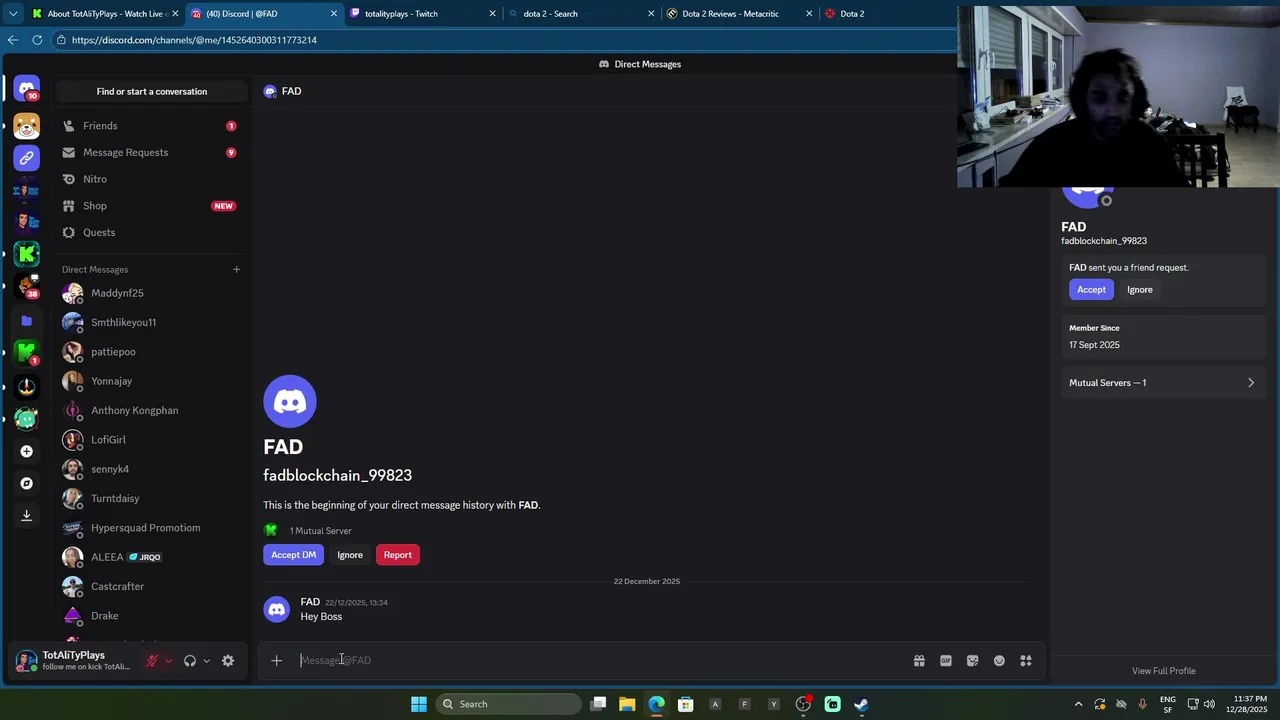Open DM with Smthlikeyou11
The width and height of the screenshot is (1280, 720).
click(x=152, y=322)
